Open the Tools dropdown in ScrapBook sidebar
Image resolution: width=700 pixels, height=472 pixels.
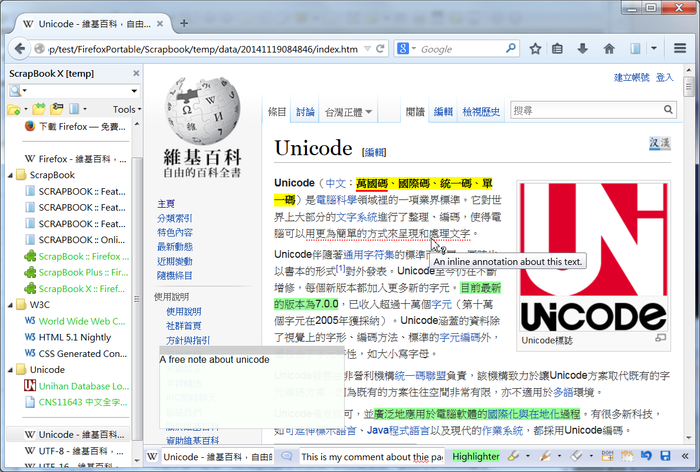click(x=127, y=109)
